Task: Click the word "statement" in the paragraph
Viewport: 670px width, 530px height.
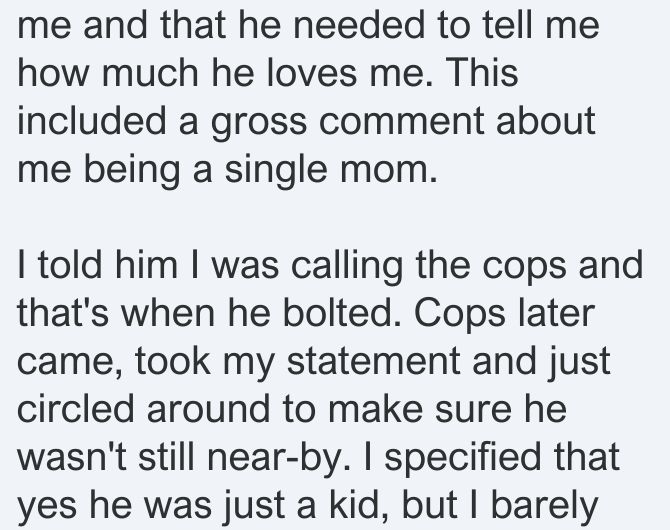Action: point(373,362)
